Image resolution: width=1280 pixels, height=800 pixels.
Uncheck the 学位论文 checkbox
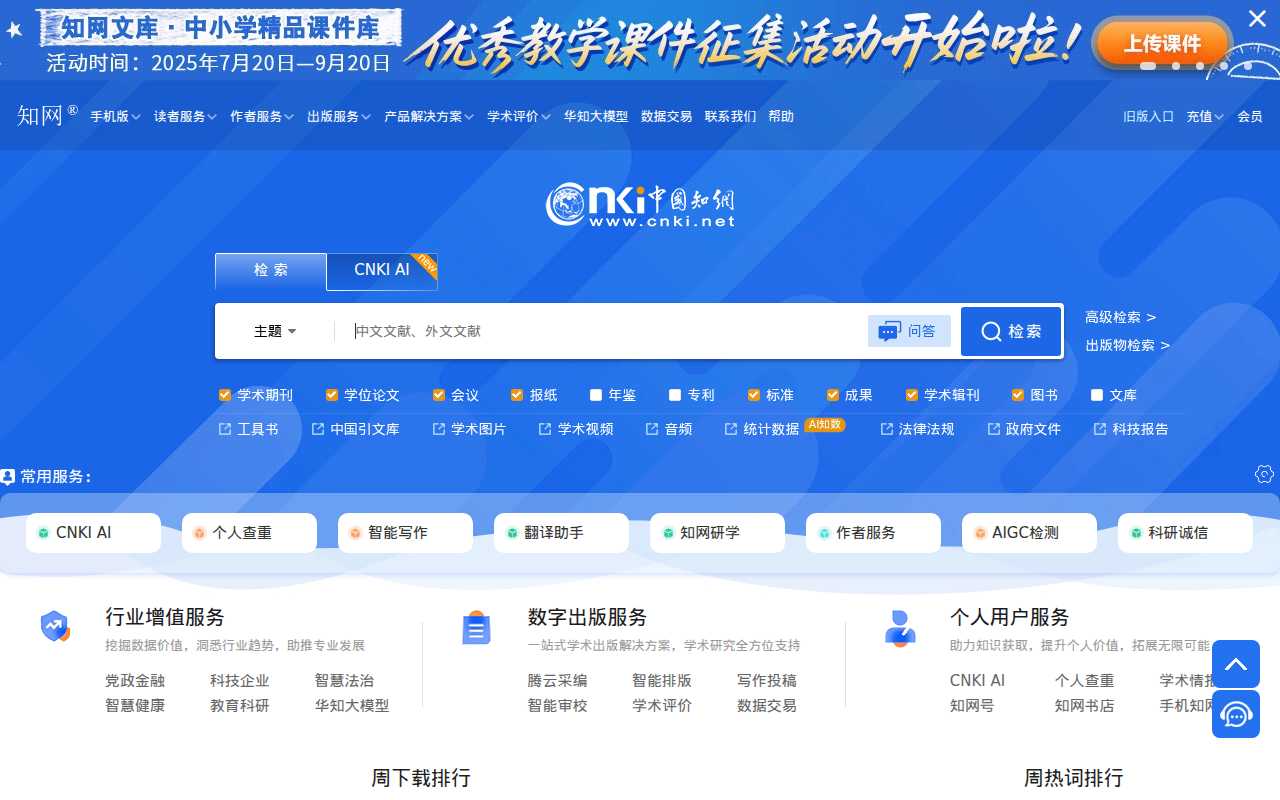332,395
